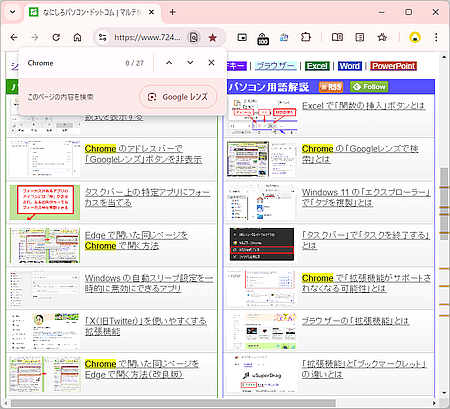The image size is (450, 409).
Task: Open the reading mode book icon
Action: 337,37
